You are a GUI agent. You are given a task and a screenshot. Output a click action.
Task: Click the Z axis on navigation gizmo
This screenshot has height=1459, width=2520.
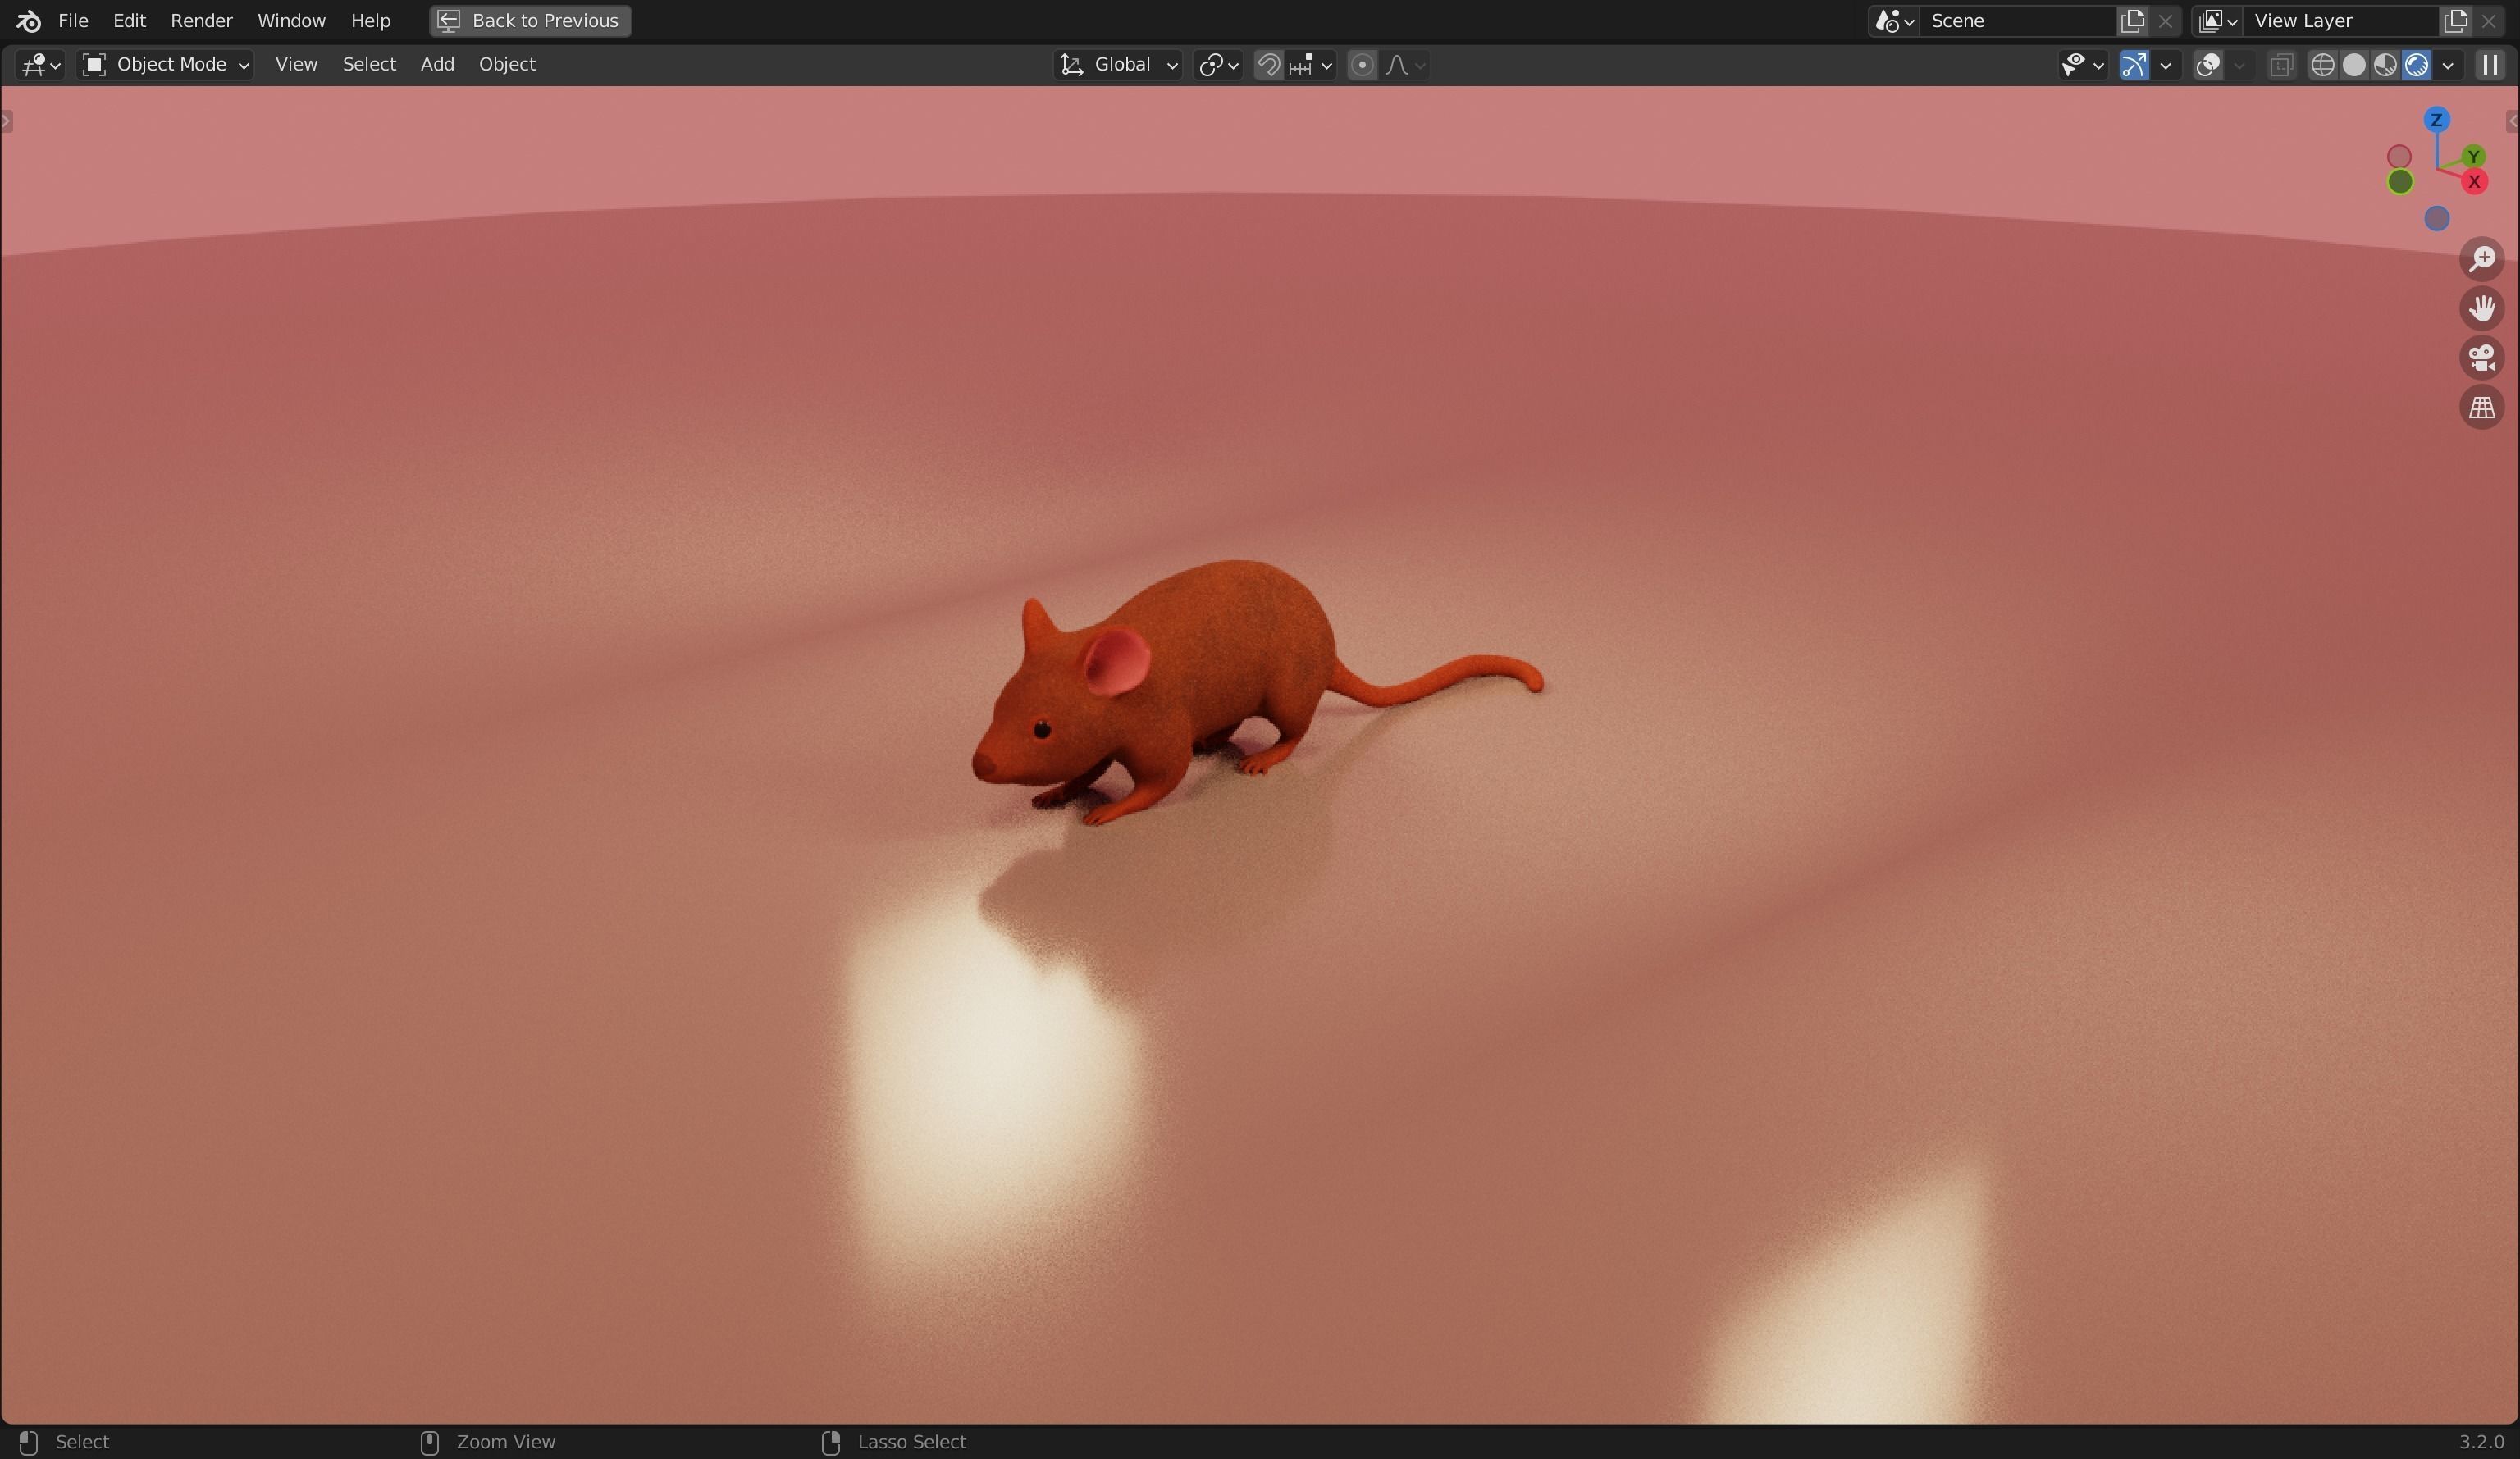point(2436,120)
